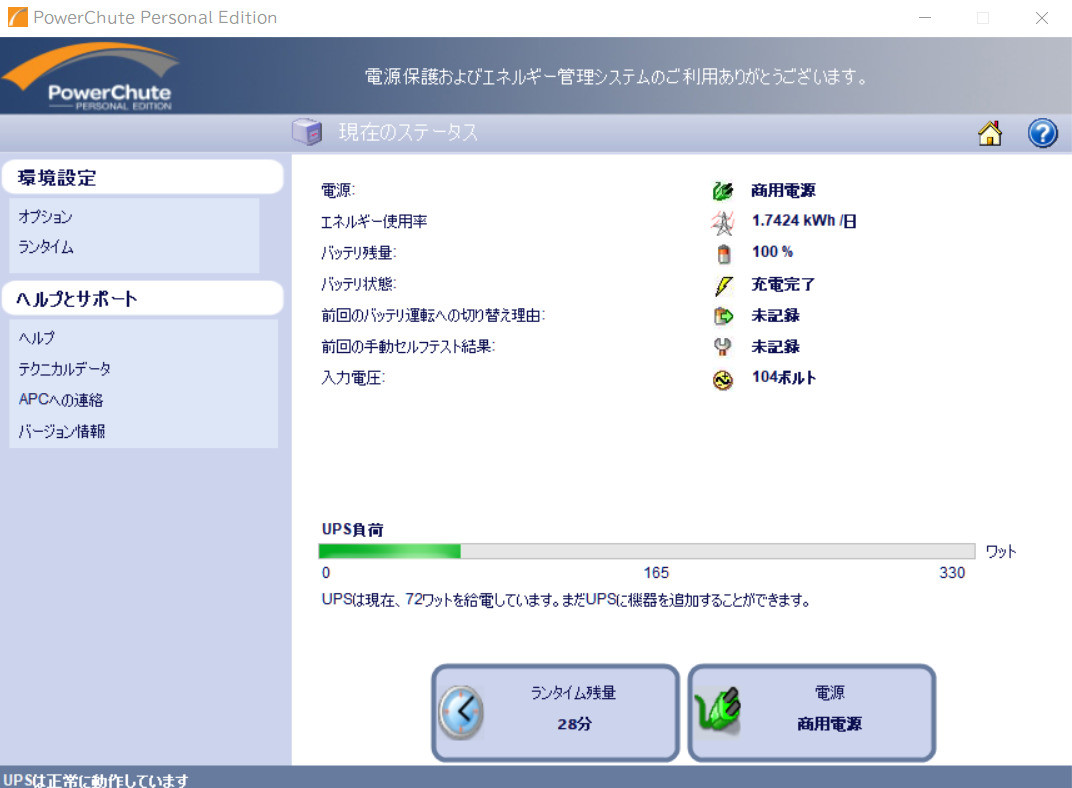Click the ヘルプとサポート section header
Screen dimensions: 1072x788
(x=142, y=299)
